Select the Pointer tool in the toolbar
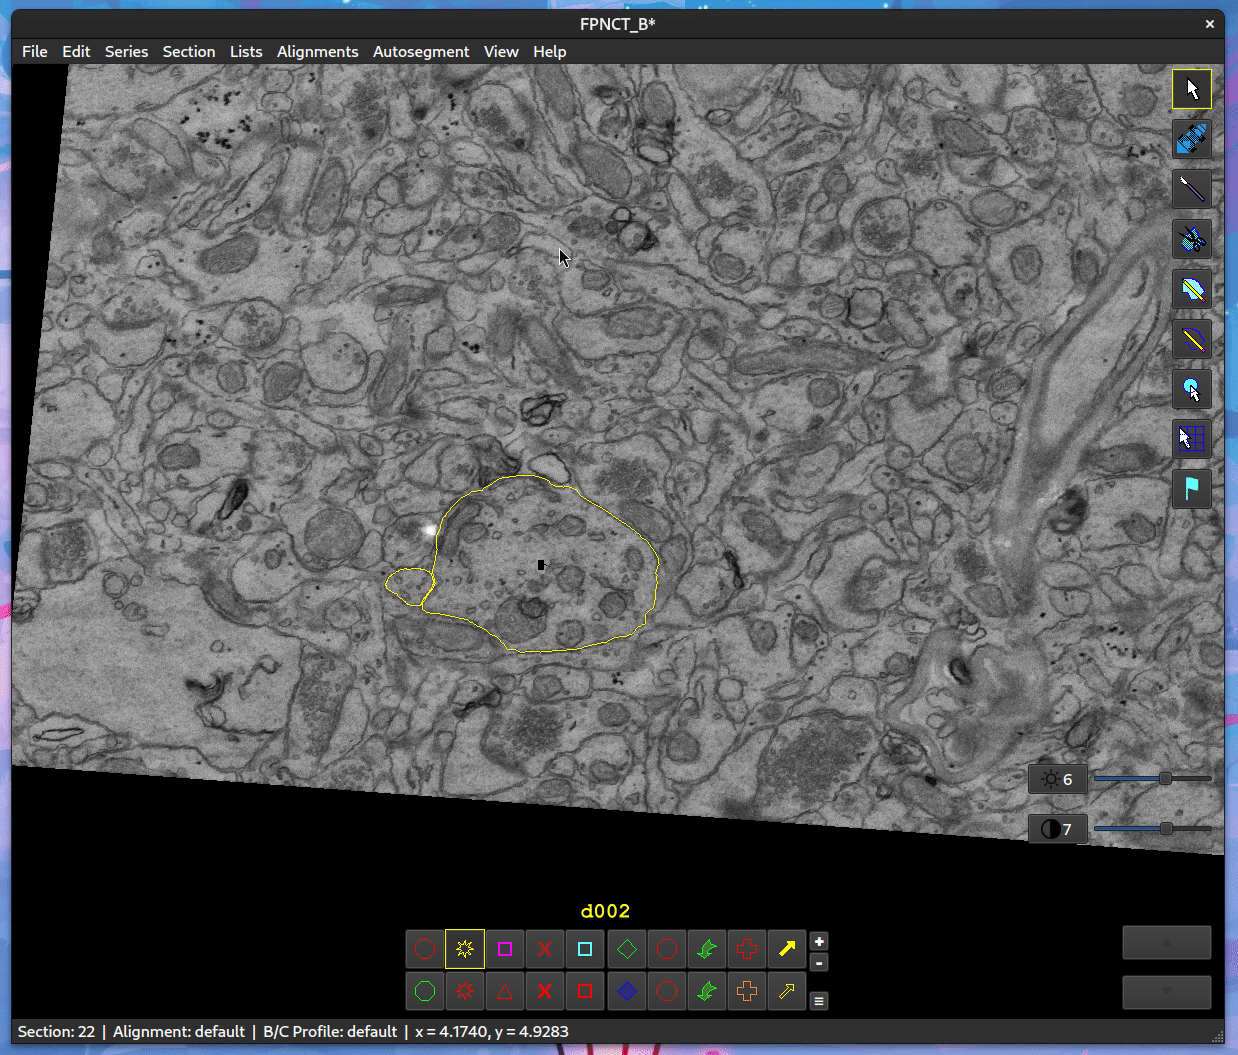 pyautogui.click(x=1191, y=89)
